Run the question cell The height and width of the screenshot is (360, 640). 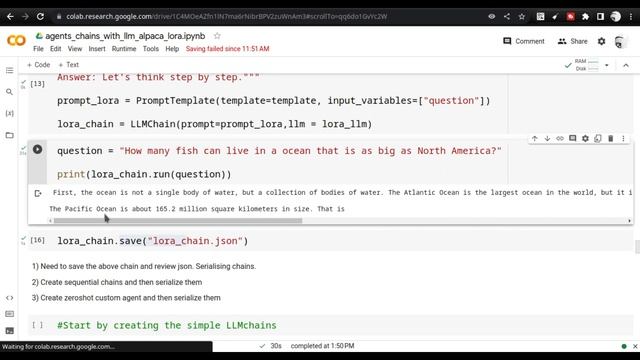[38, 149]
